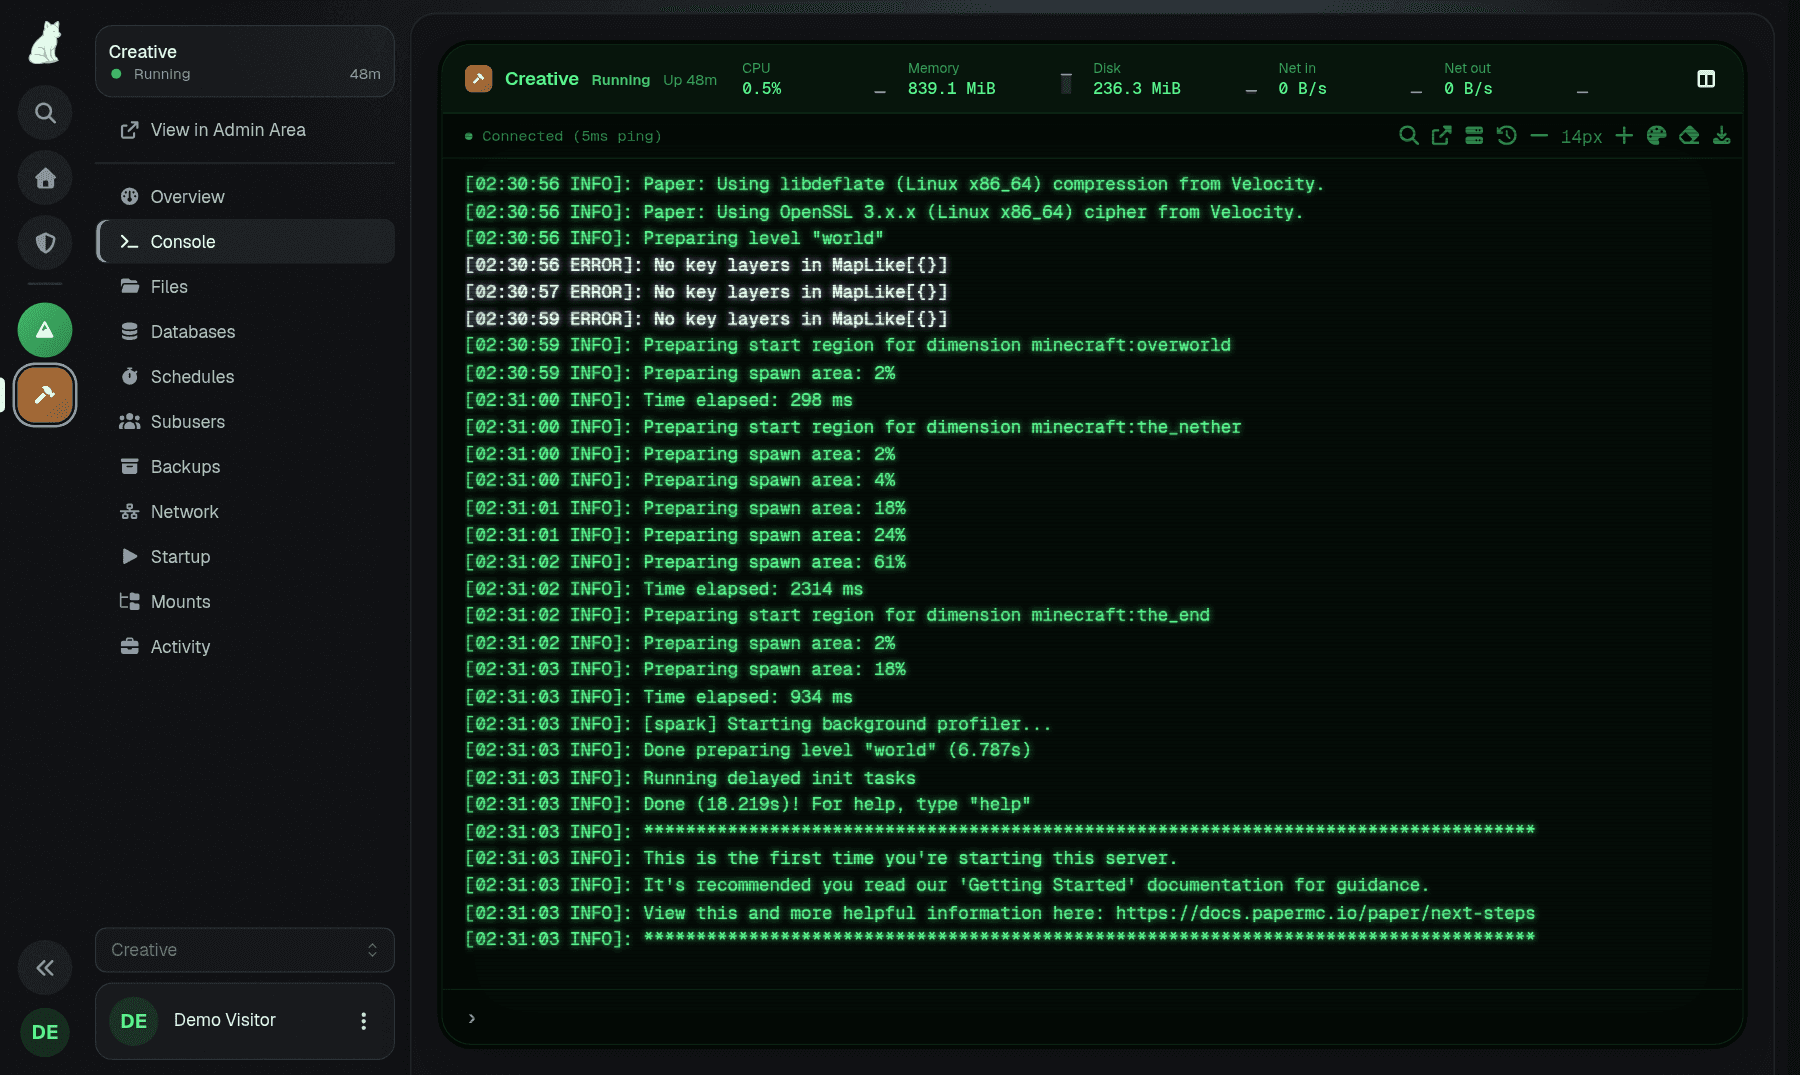Screen dimensions: 1800x1075
Task: Open the console color theme palette
Action: click(1657, 136)
